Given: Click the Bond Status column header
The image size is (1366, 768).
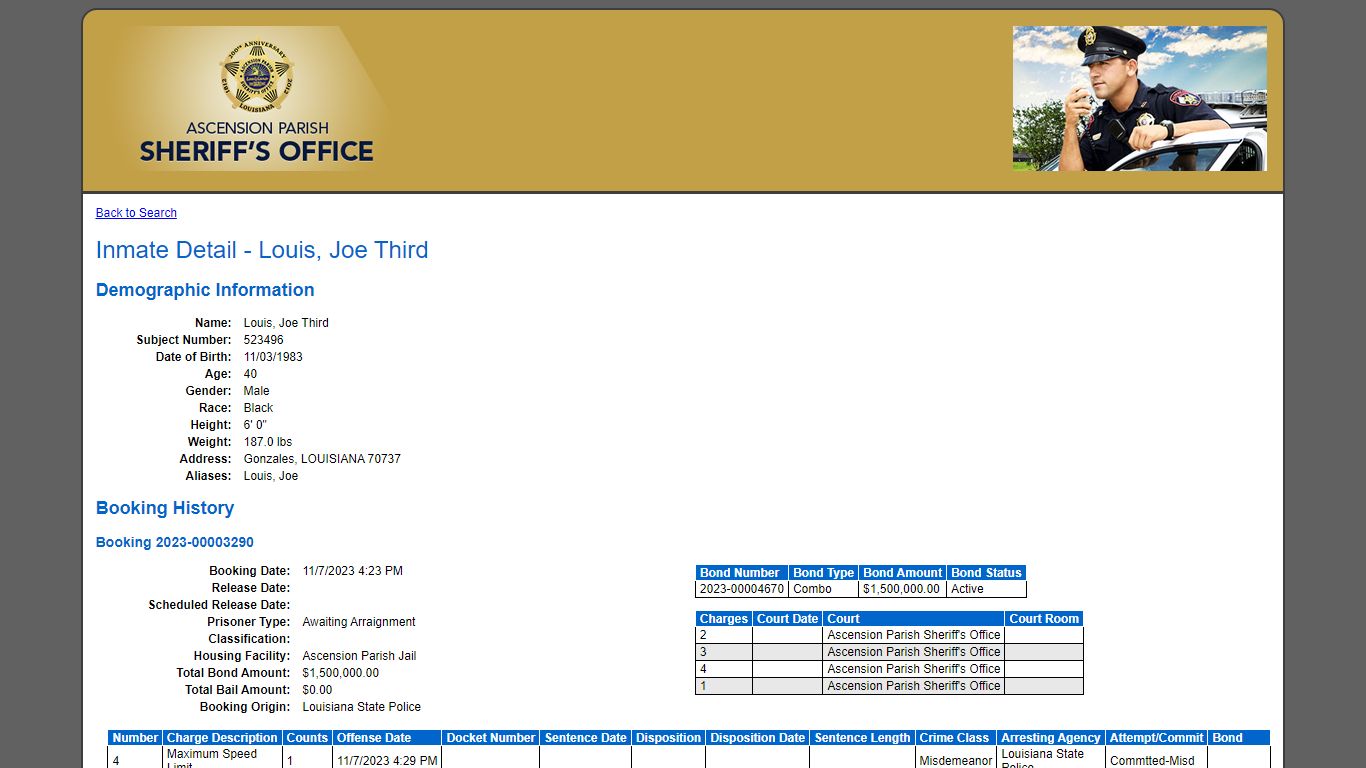Looking at the screenshot, I should 986,573.
